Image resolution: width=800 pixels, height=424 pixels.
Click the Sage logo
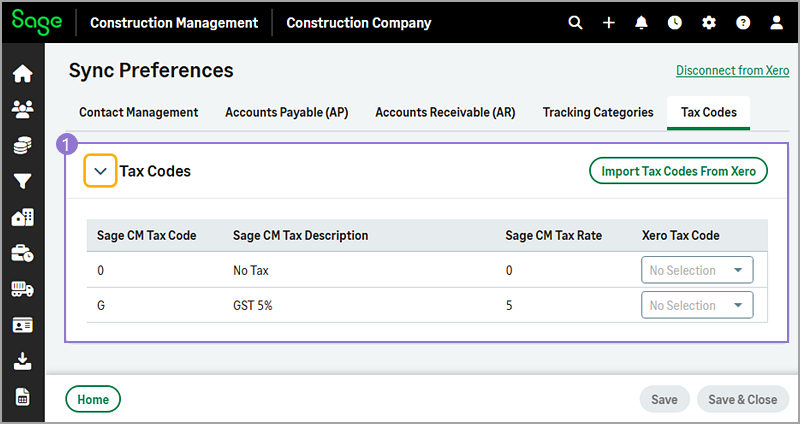(x=37, y=22)
